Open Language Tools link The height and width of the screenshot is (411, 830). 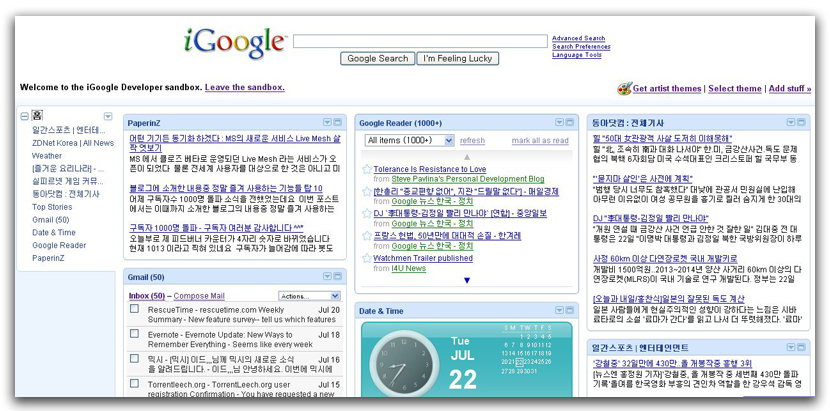coord(576,55)
